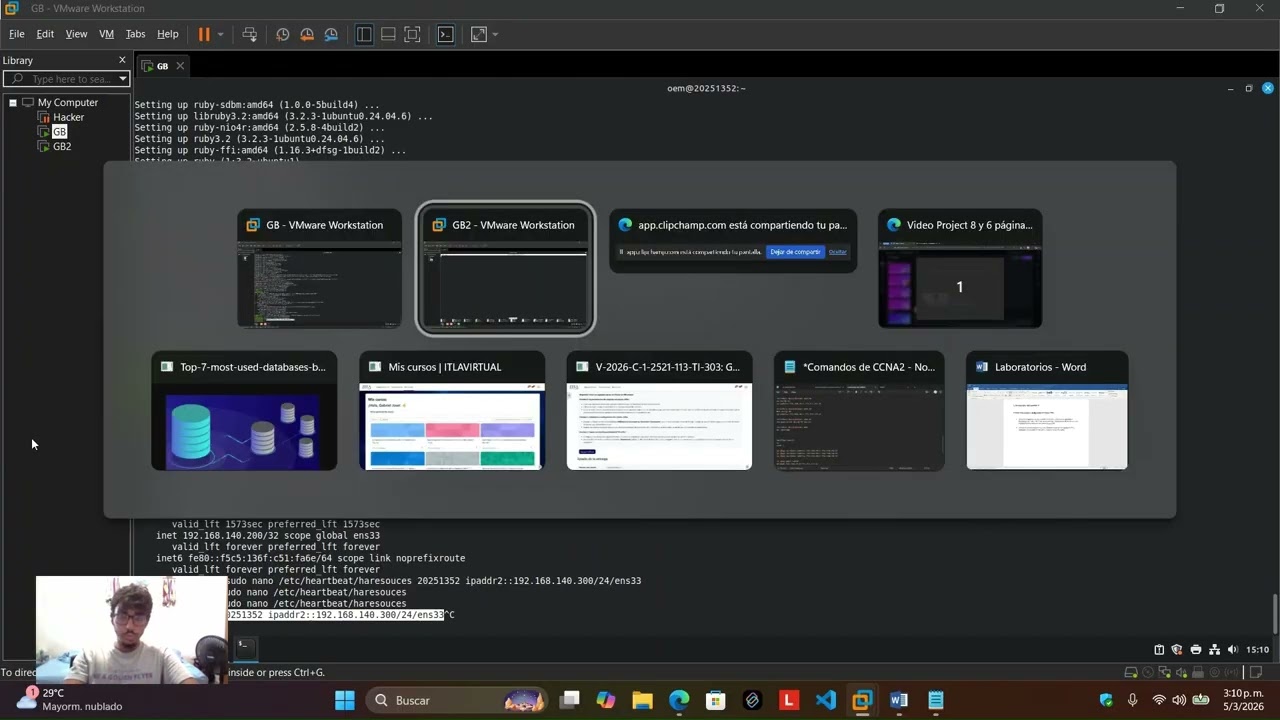Open Word from the taskbar
The image size is (1280, 720).
(899, 700)
